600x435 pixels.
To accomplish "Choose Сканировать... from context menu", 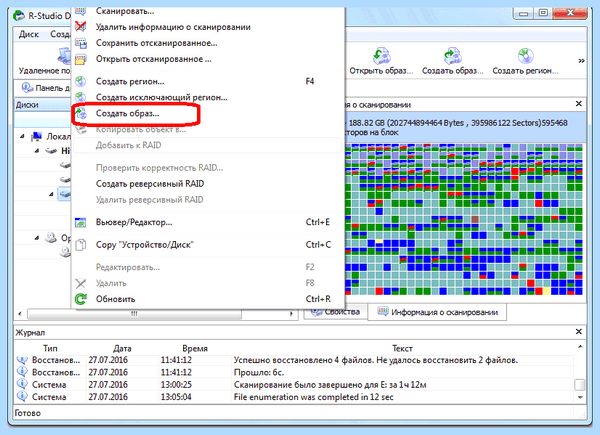I will click(125, 11).
